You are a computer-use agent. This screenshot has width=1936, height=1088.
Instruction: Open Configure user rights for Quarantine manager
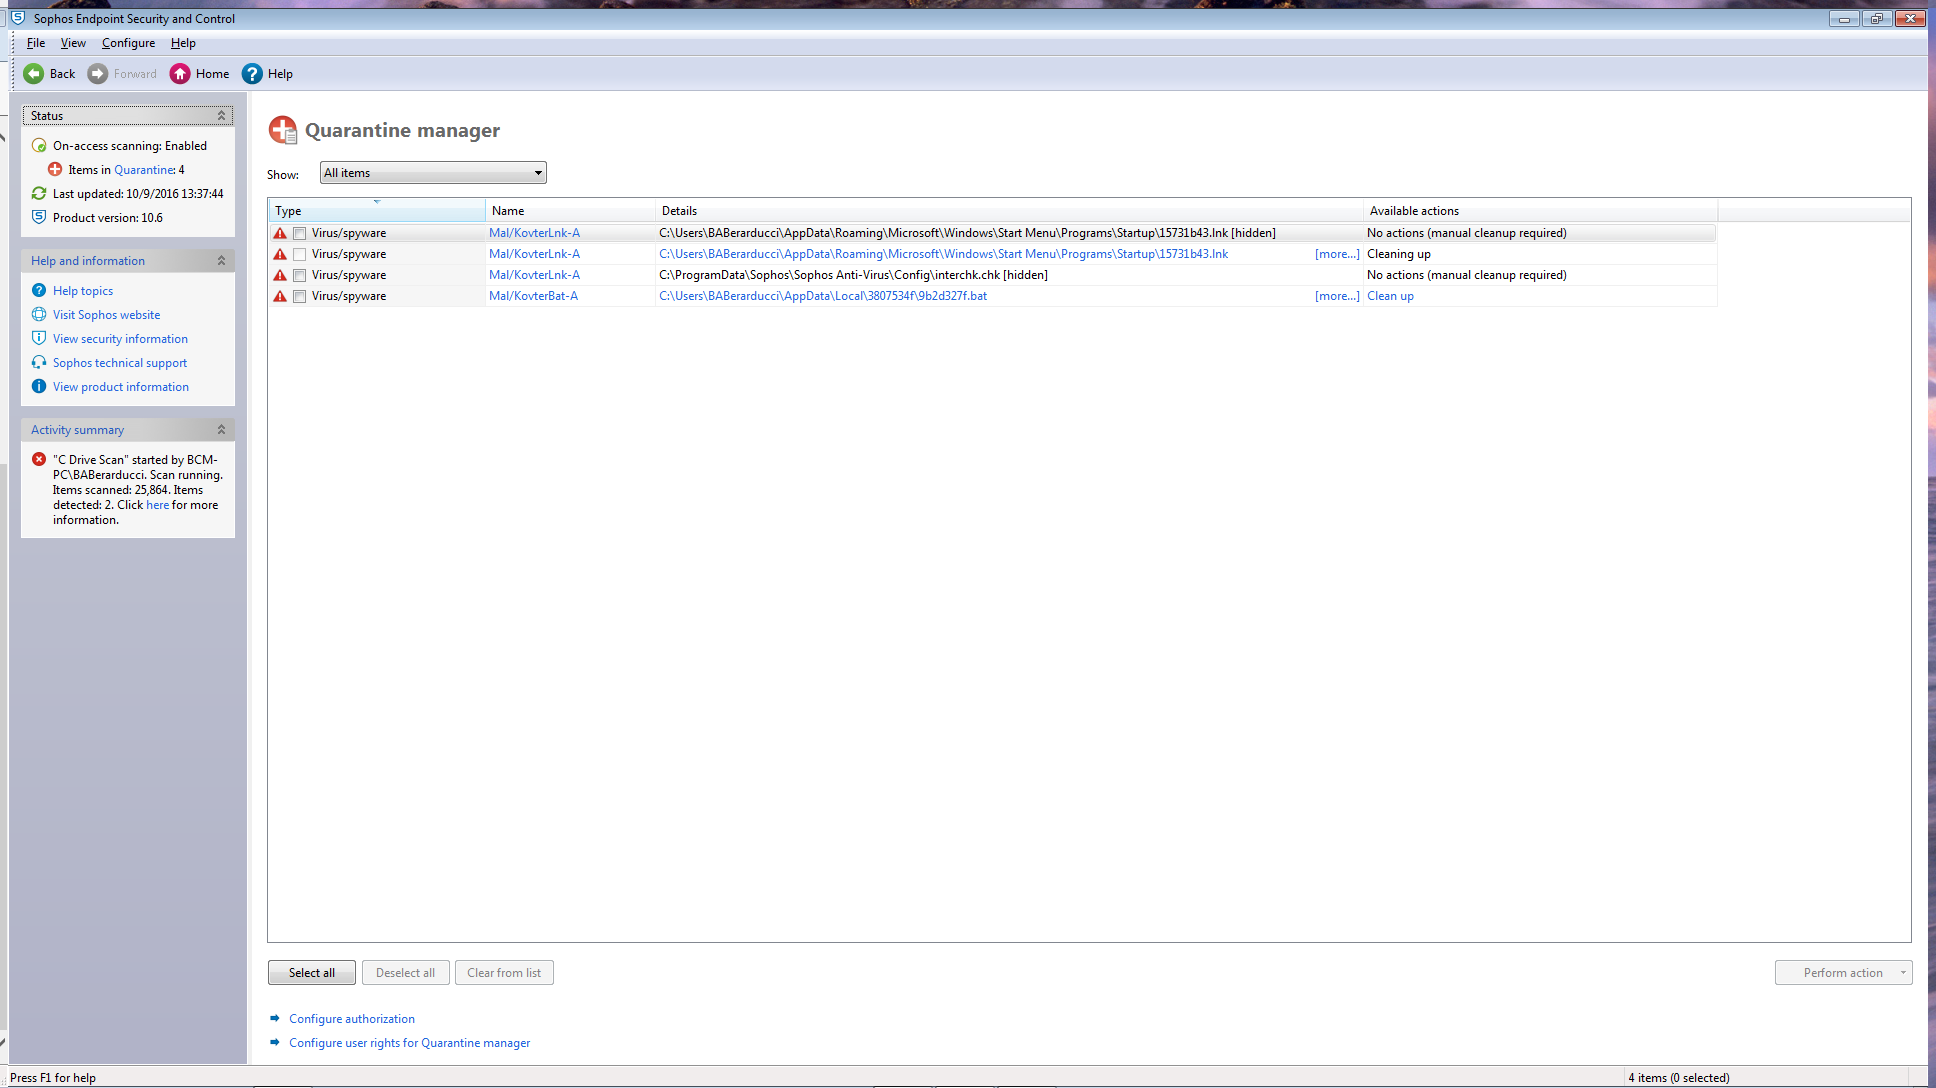click(x=410, y=1043)
